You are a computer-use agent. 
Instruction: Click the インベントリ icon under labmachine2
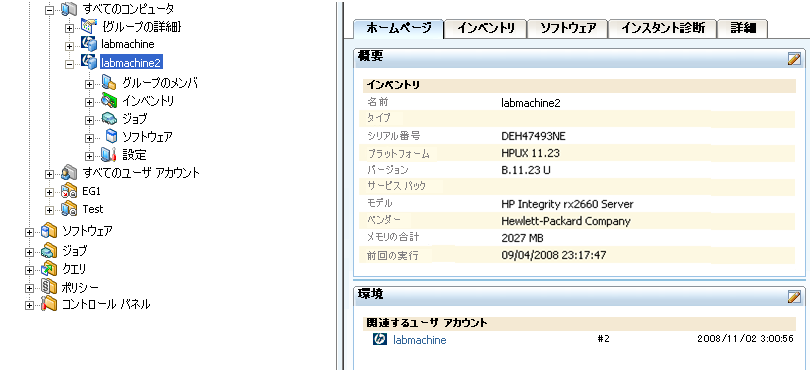[x=109, y=101]
